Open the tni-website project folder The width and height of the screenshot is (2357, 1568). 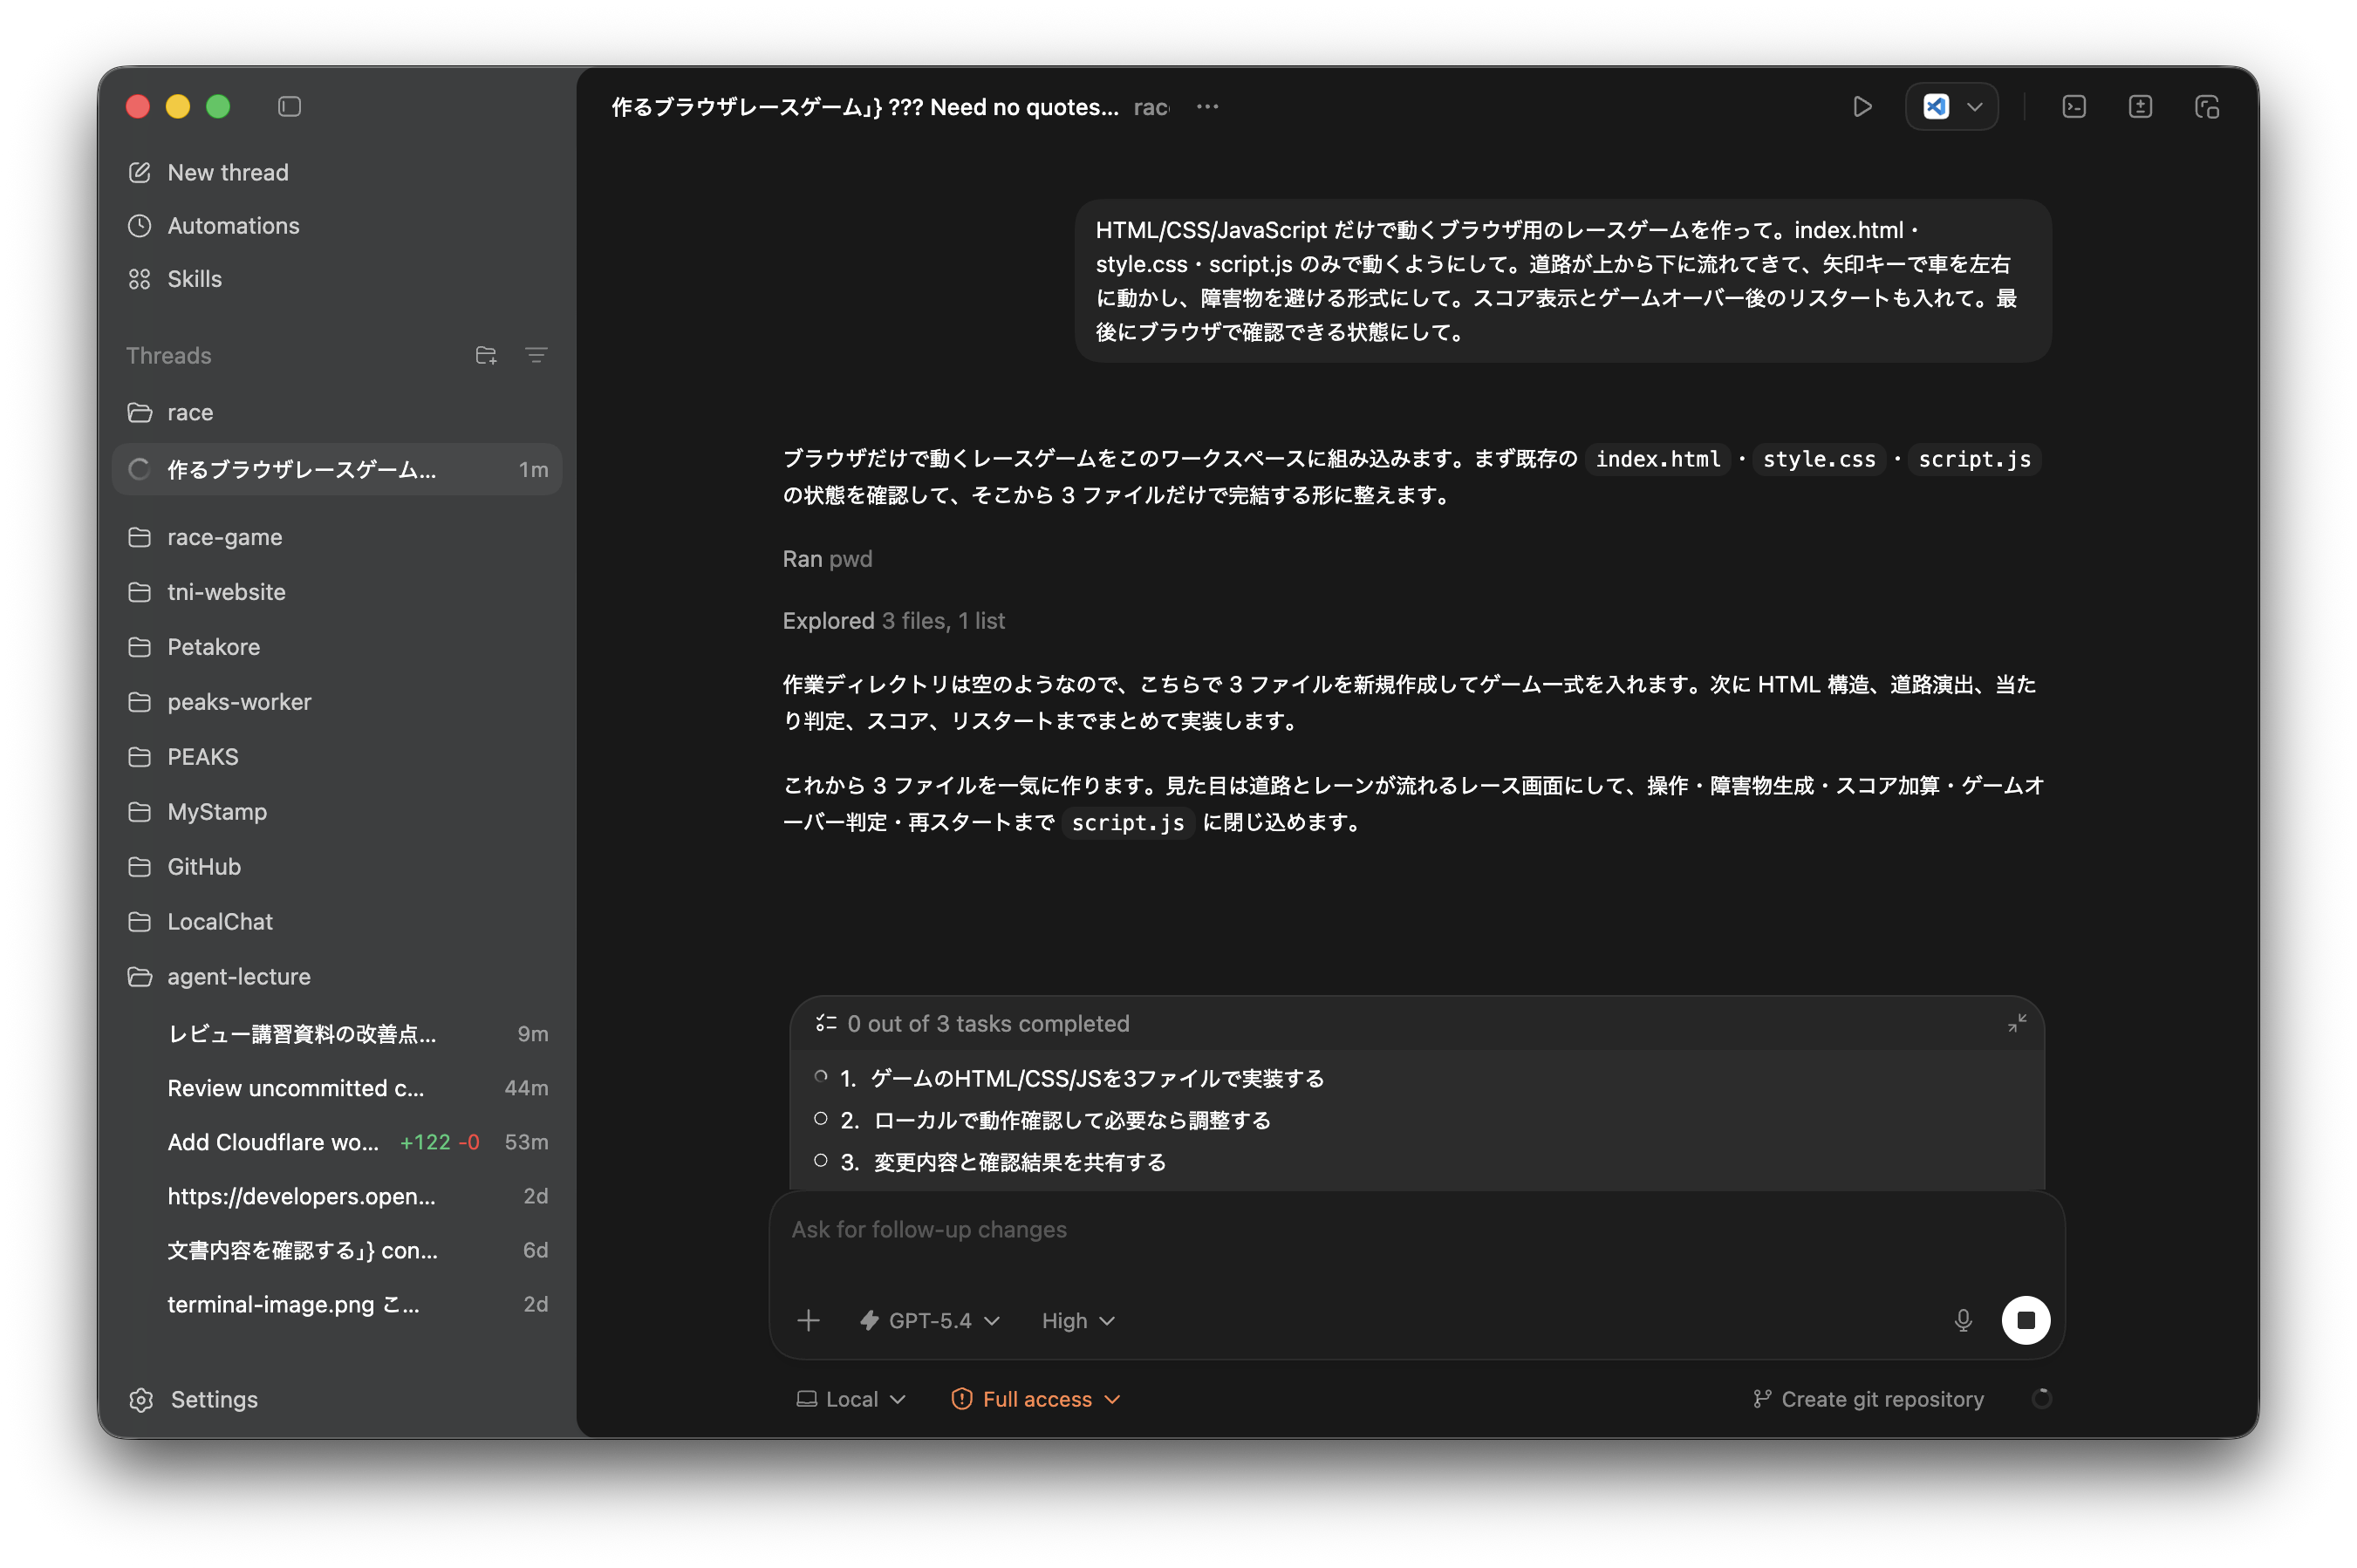tap(337, 592)
